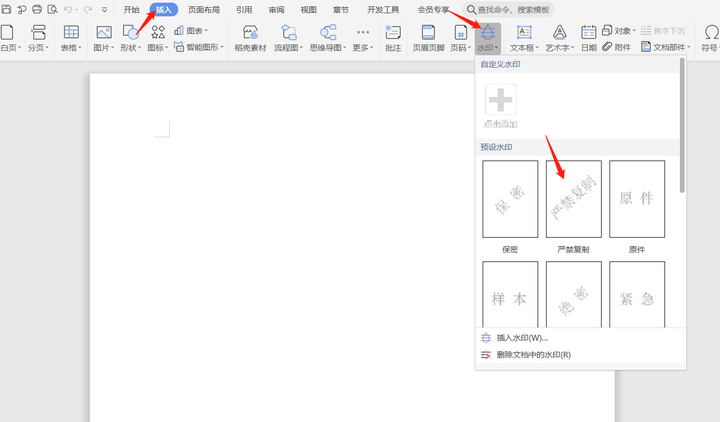Insert a Mind Map (思维导图)
This screenshot has width=720, height=422.
(328, 38)
